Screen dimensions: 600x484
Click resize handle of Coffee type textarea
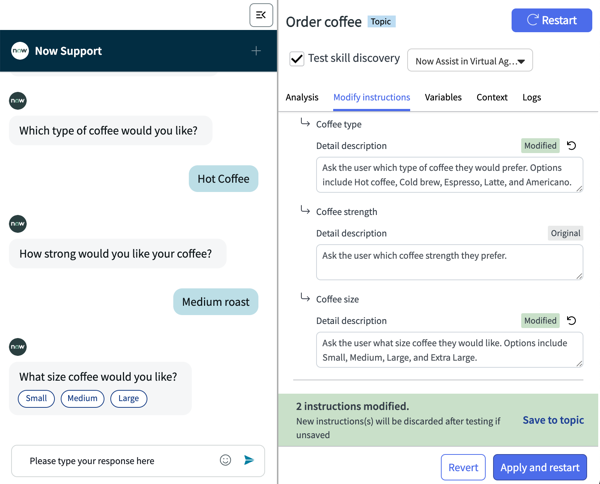[579, 189]
